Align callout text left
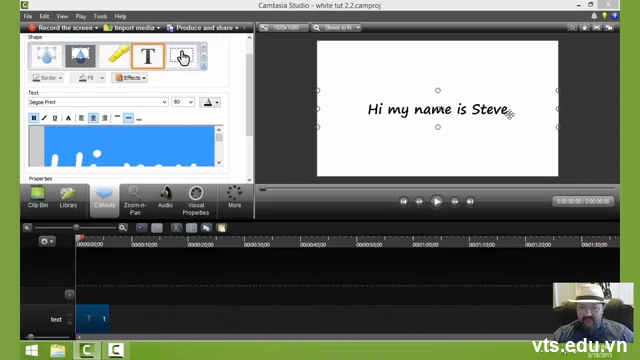 [82, 118]
